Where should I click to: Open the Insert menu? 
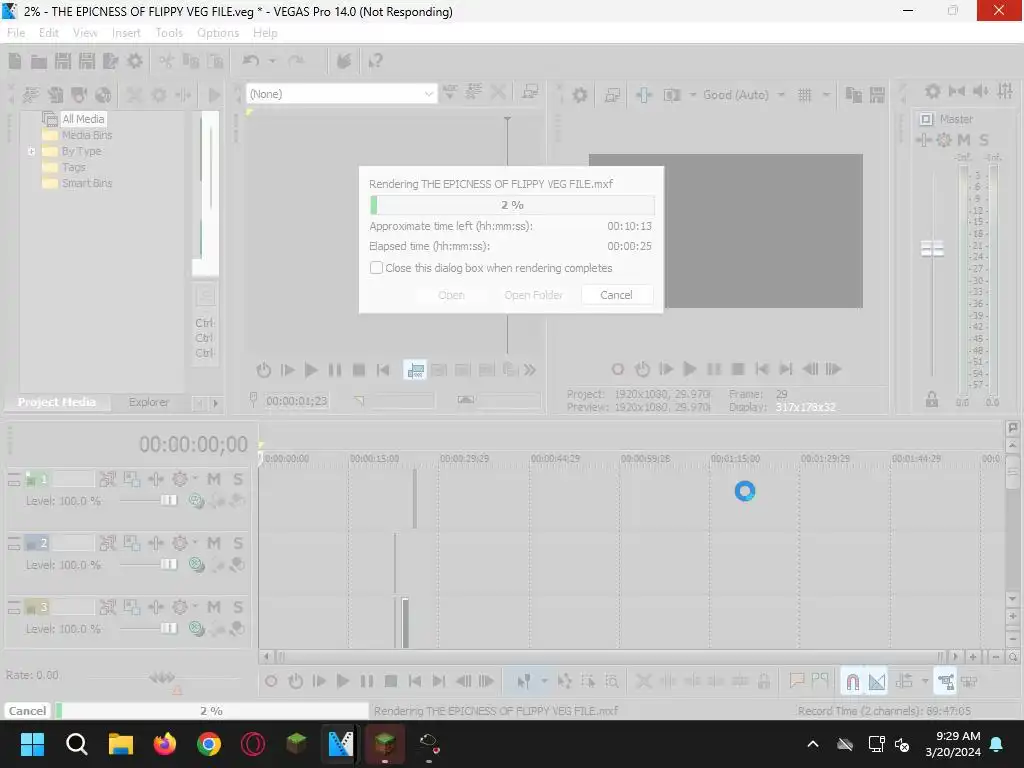tap(126, 33)
